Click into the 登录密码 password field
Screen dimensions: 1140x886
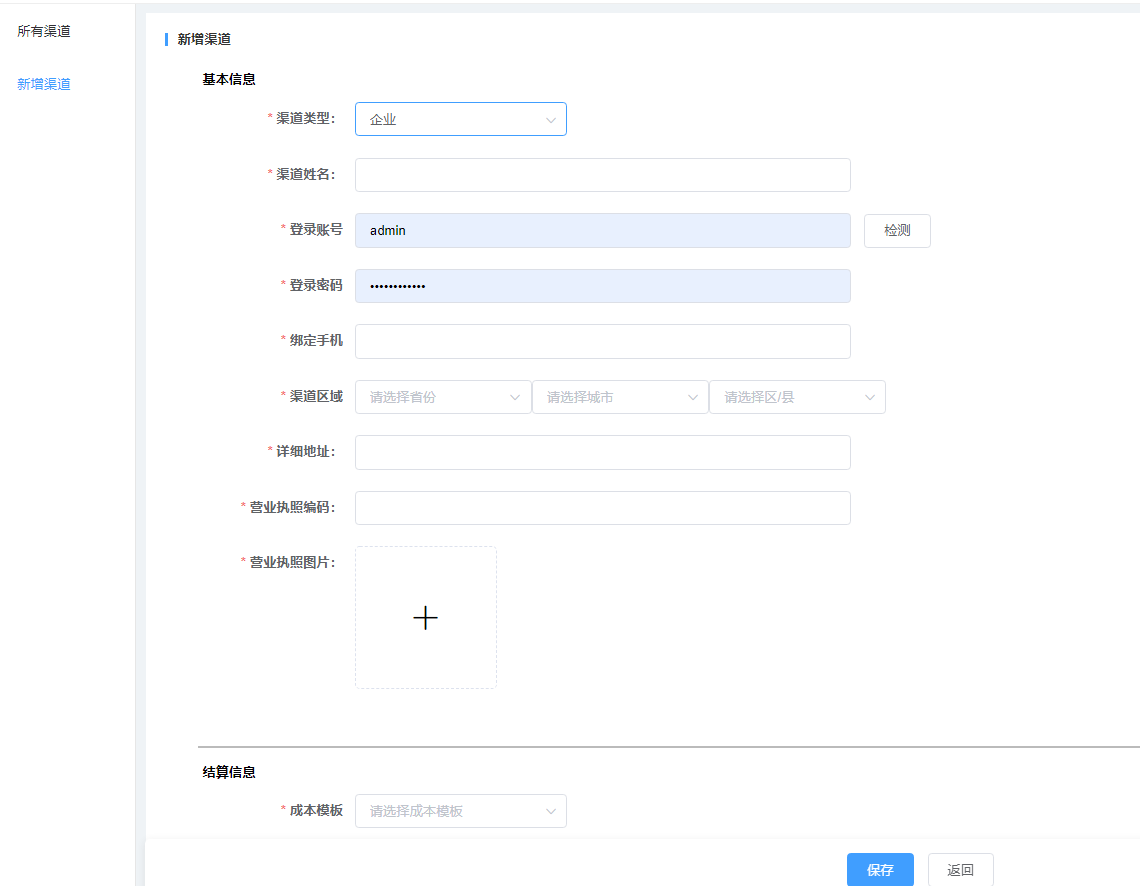tap(602, 286)
